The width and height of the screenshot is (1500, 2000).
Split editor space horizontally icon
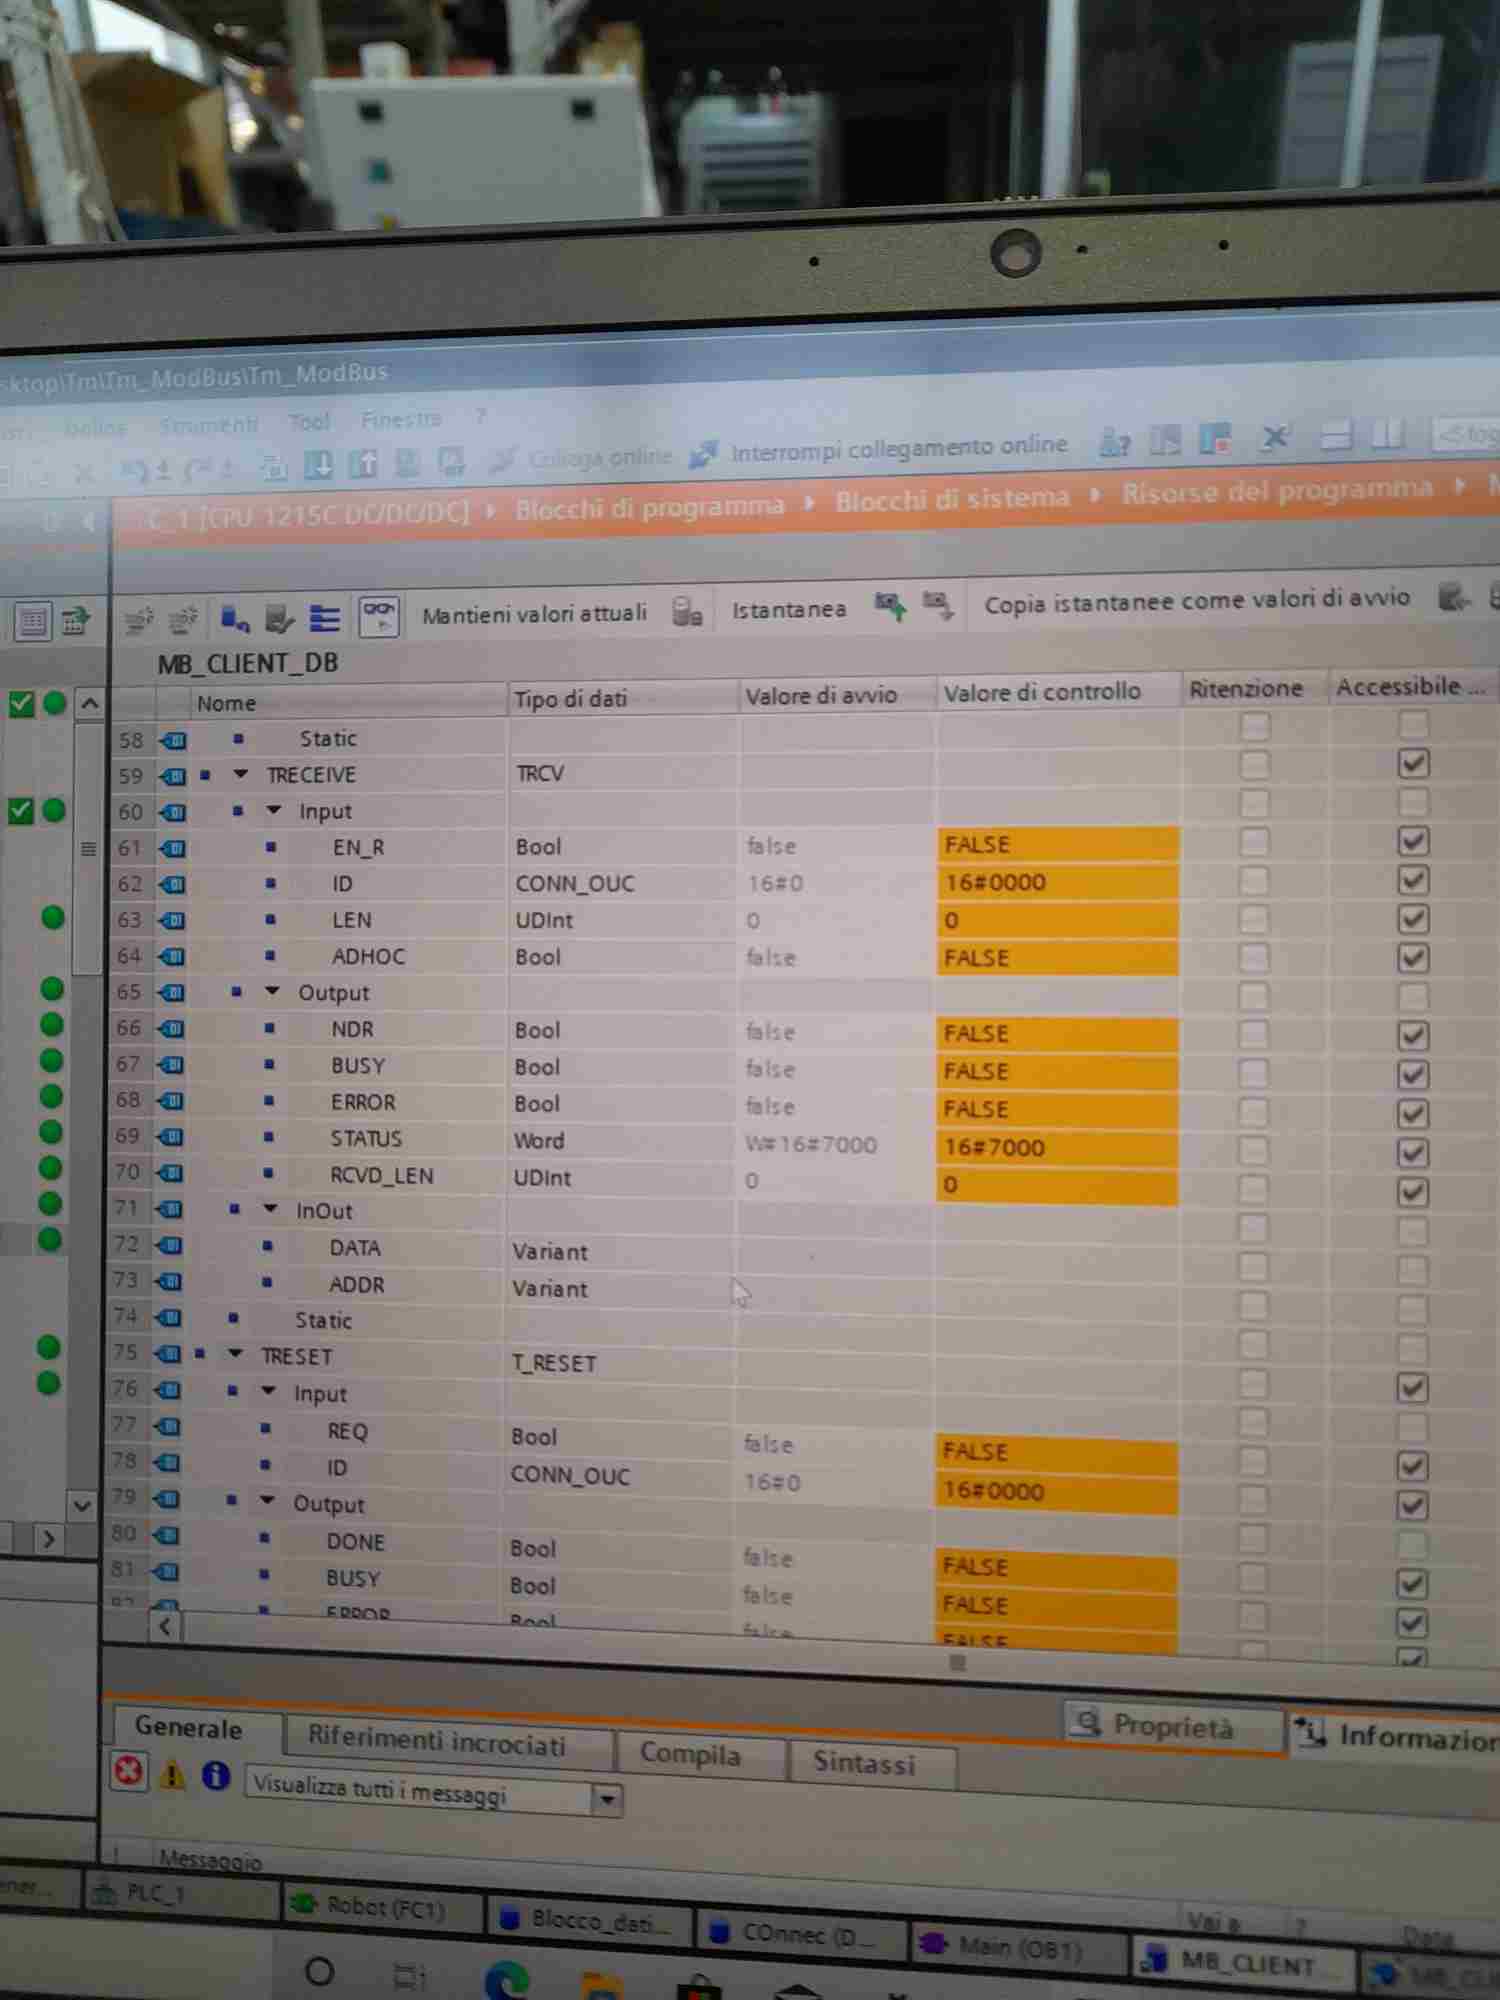click(1336, 435)
